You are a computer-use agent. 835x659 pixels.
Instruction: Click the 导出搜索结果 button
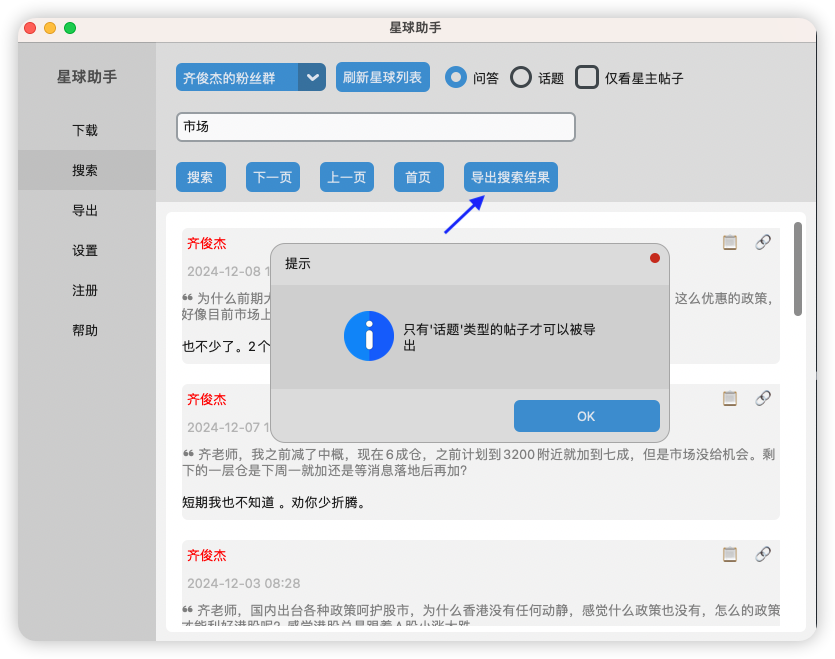510,177
